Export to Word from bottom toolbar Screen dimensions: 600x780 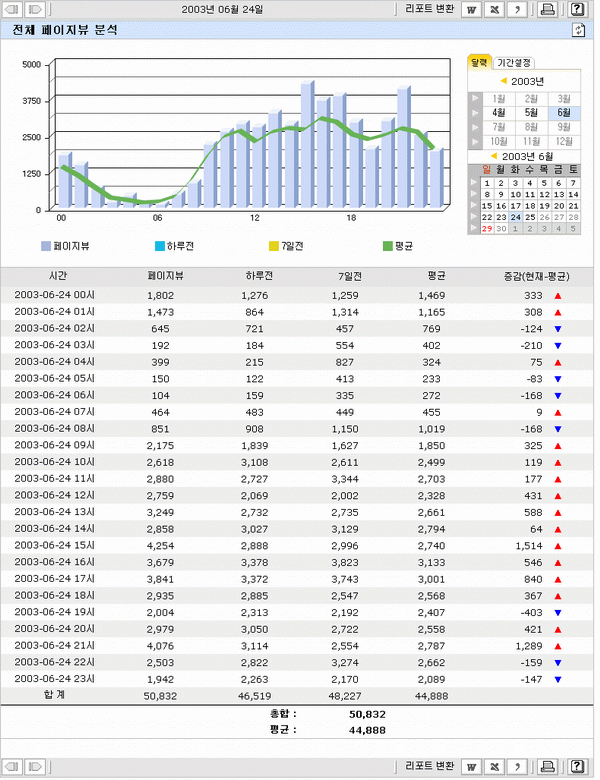471,766
